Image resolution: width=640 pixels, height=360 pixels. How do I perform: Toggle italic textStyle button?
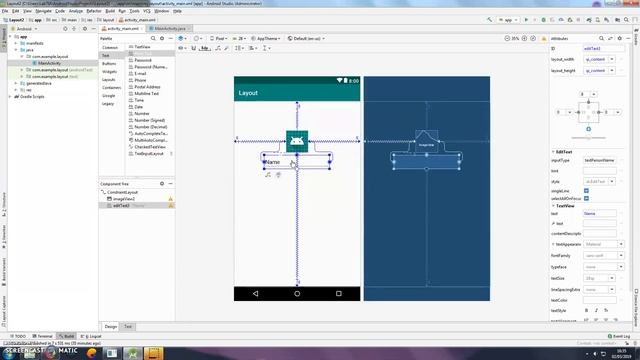[596, 311]
